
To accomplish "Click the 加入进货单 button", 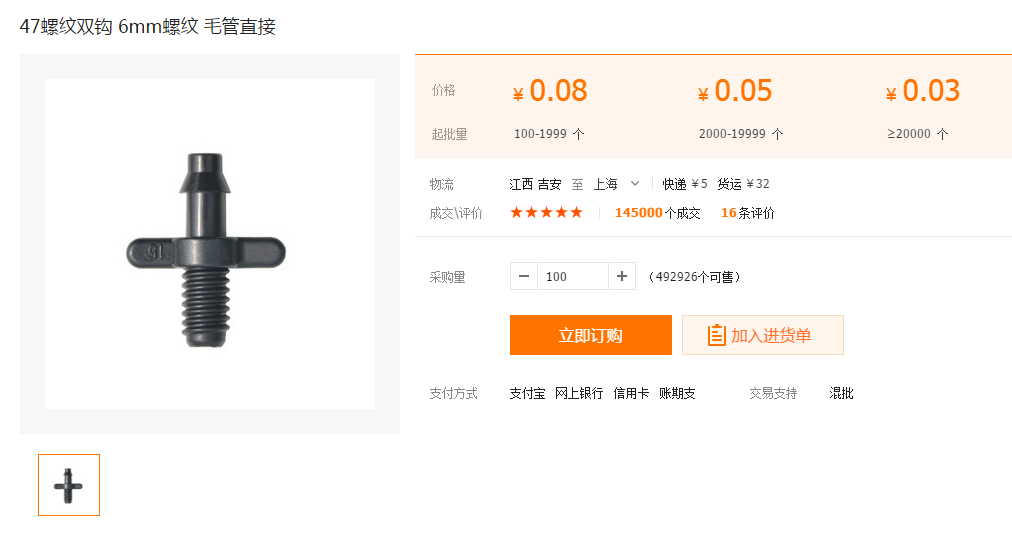I will click(762, 335).
